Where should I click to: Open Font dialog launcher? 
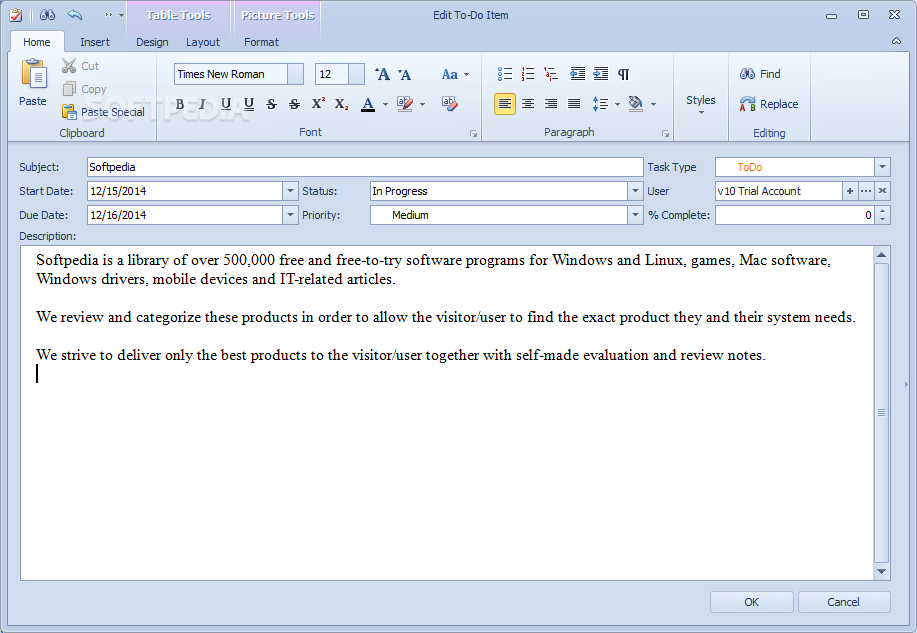(473, 133)
